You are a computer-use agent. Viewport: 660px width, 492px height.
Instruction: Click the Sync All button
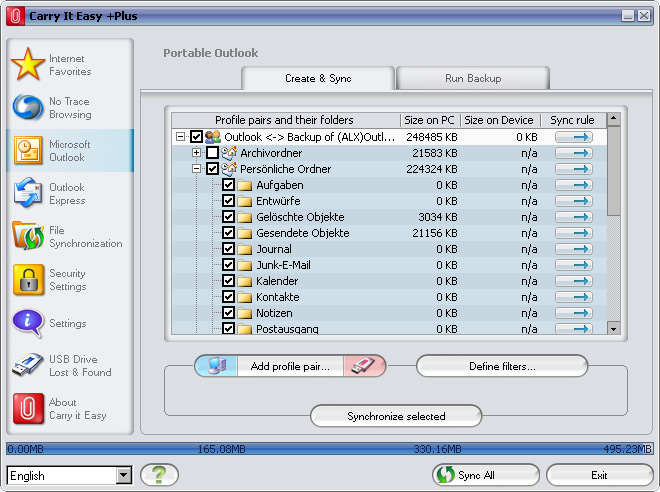click(486, 475)
